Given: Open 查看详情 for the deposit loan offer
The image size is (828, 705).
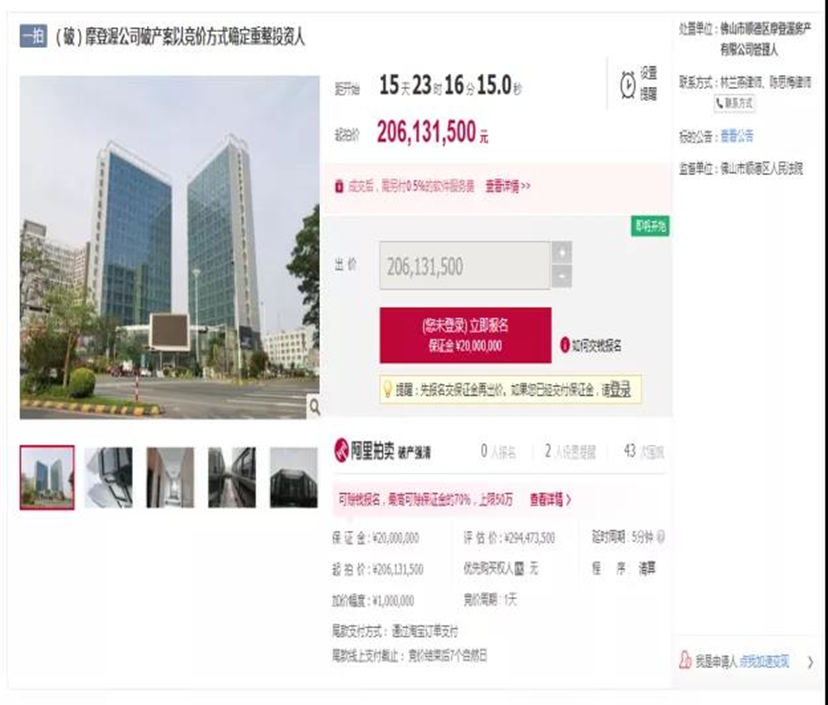Looking at the screenshot, I should click(550, 500).
